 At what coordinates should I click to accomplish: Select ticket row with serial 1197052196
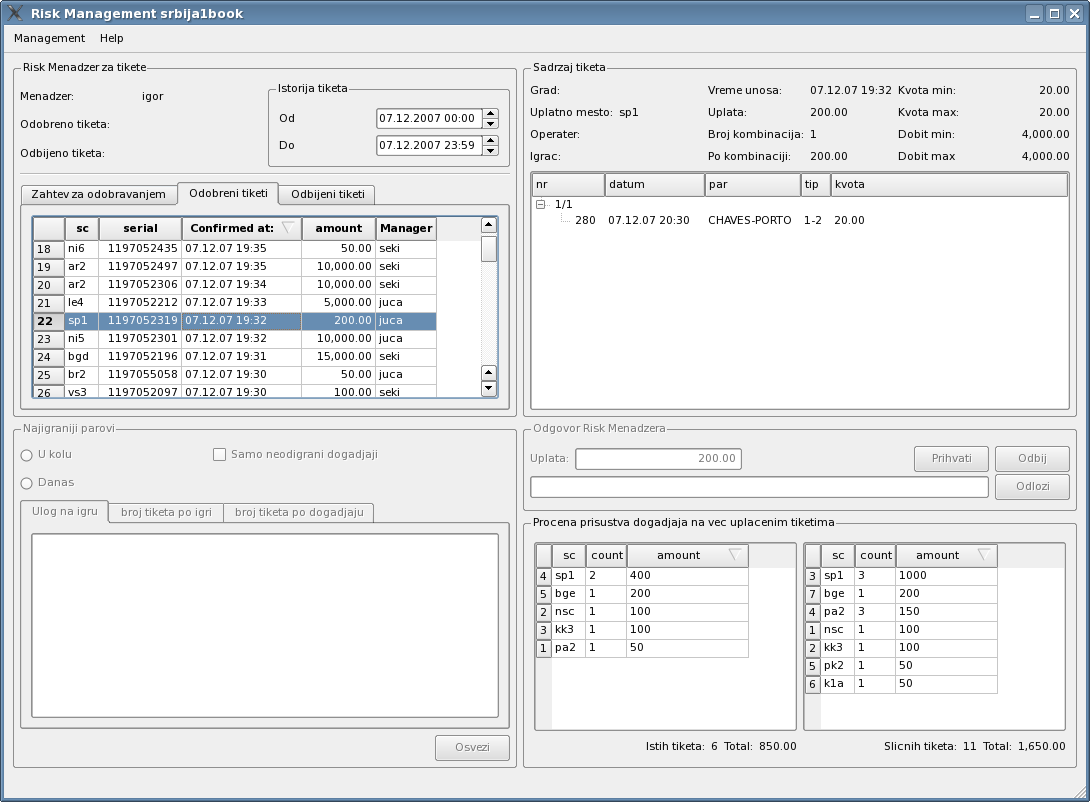142,357
